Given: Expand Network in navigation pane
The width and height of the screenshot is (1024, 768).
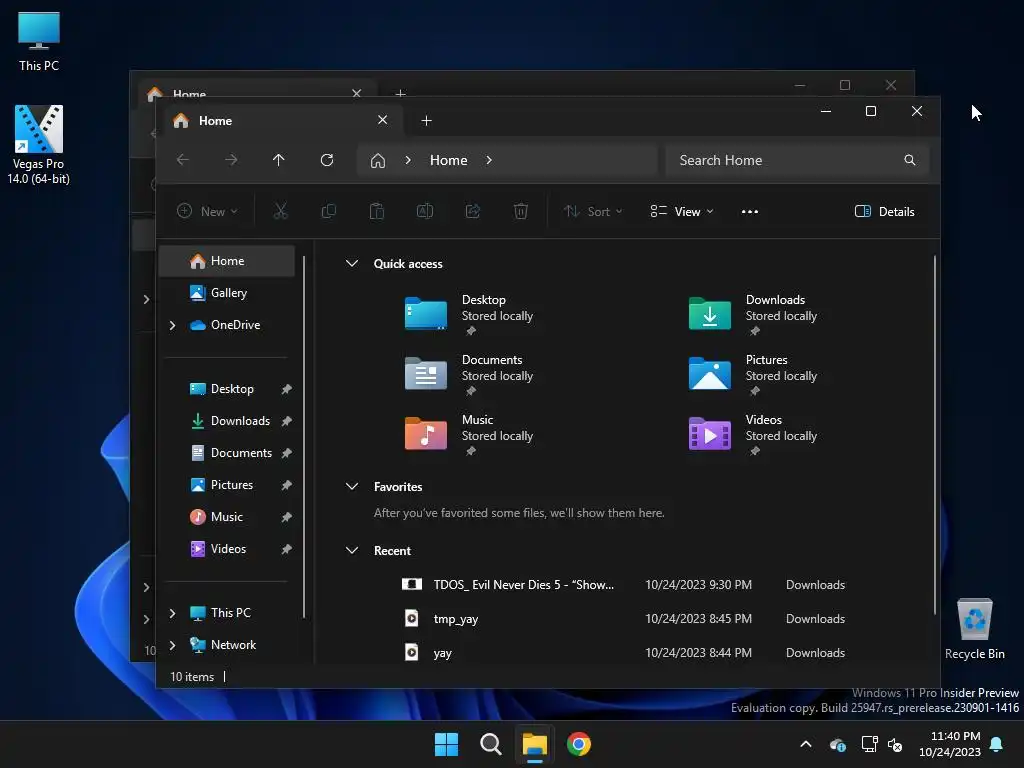Looking at the screenshot, I should pos(172,645).
